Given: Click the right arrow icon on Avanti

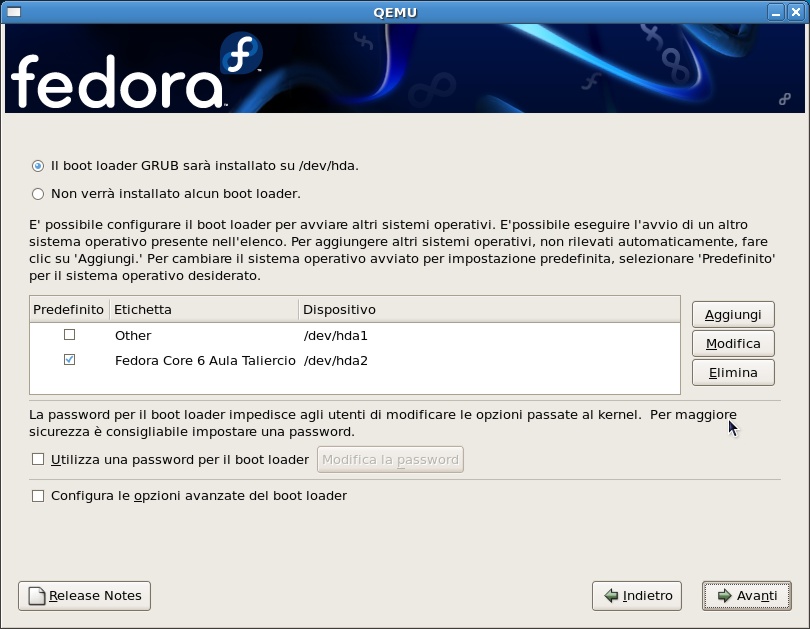Looking at the screenshot, I should [725, 596].
